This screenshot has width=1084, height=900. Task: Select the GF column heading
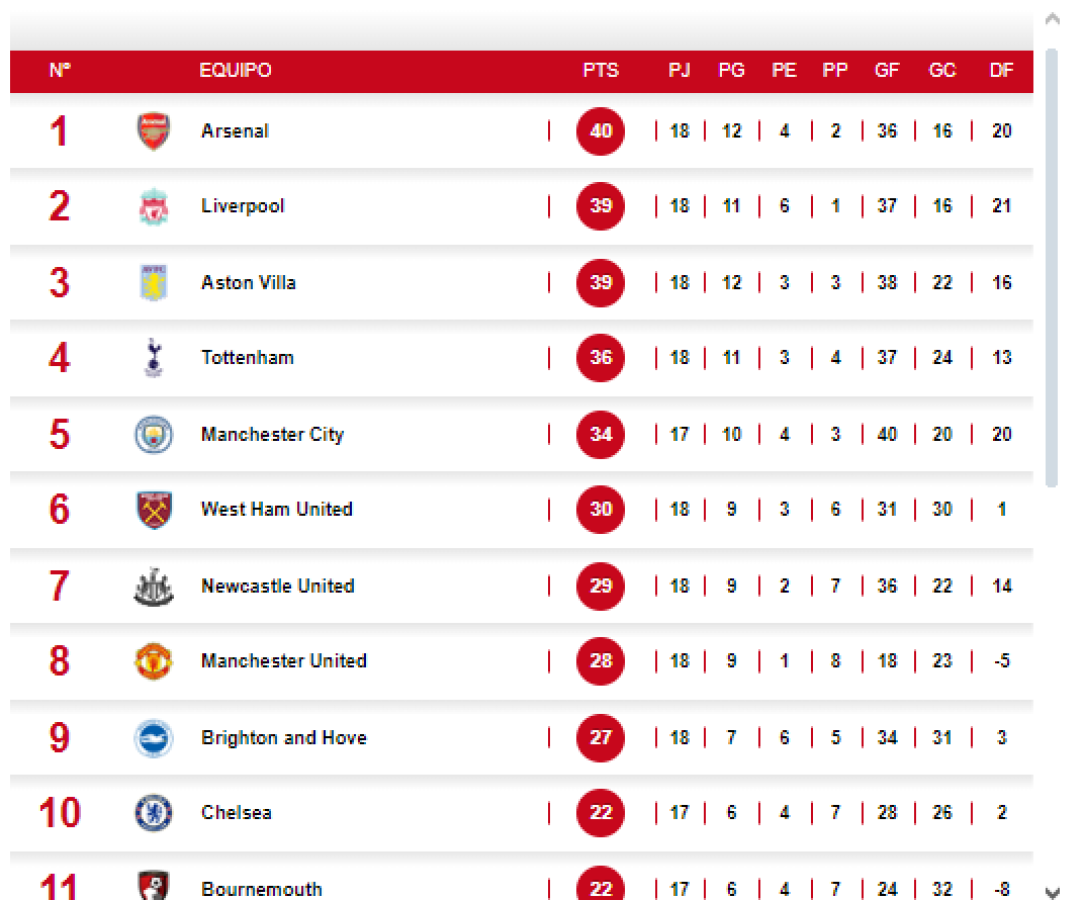tap(887, 71)
